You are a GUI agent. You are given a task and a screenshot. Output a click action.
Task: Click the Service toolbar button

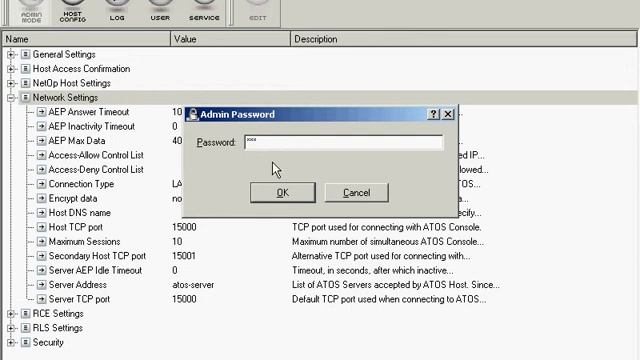click(x=204, y=12)
